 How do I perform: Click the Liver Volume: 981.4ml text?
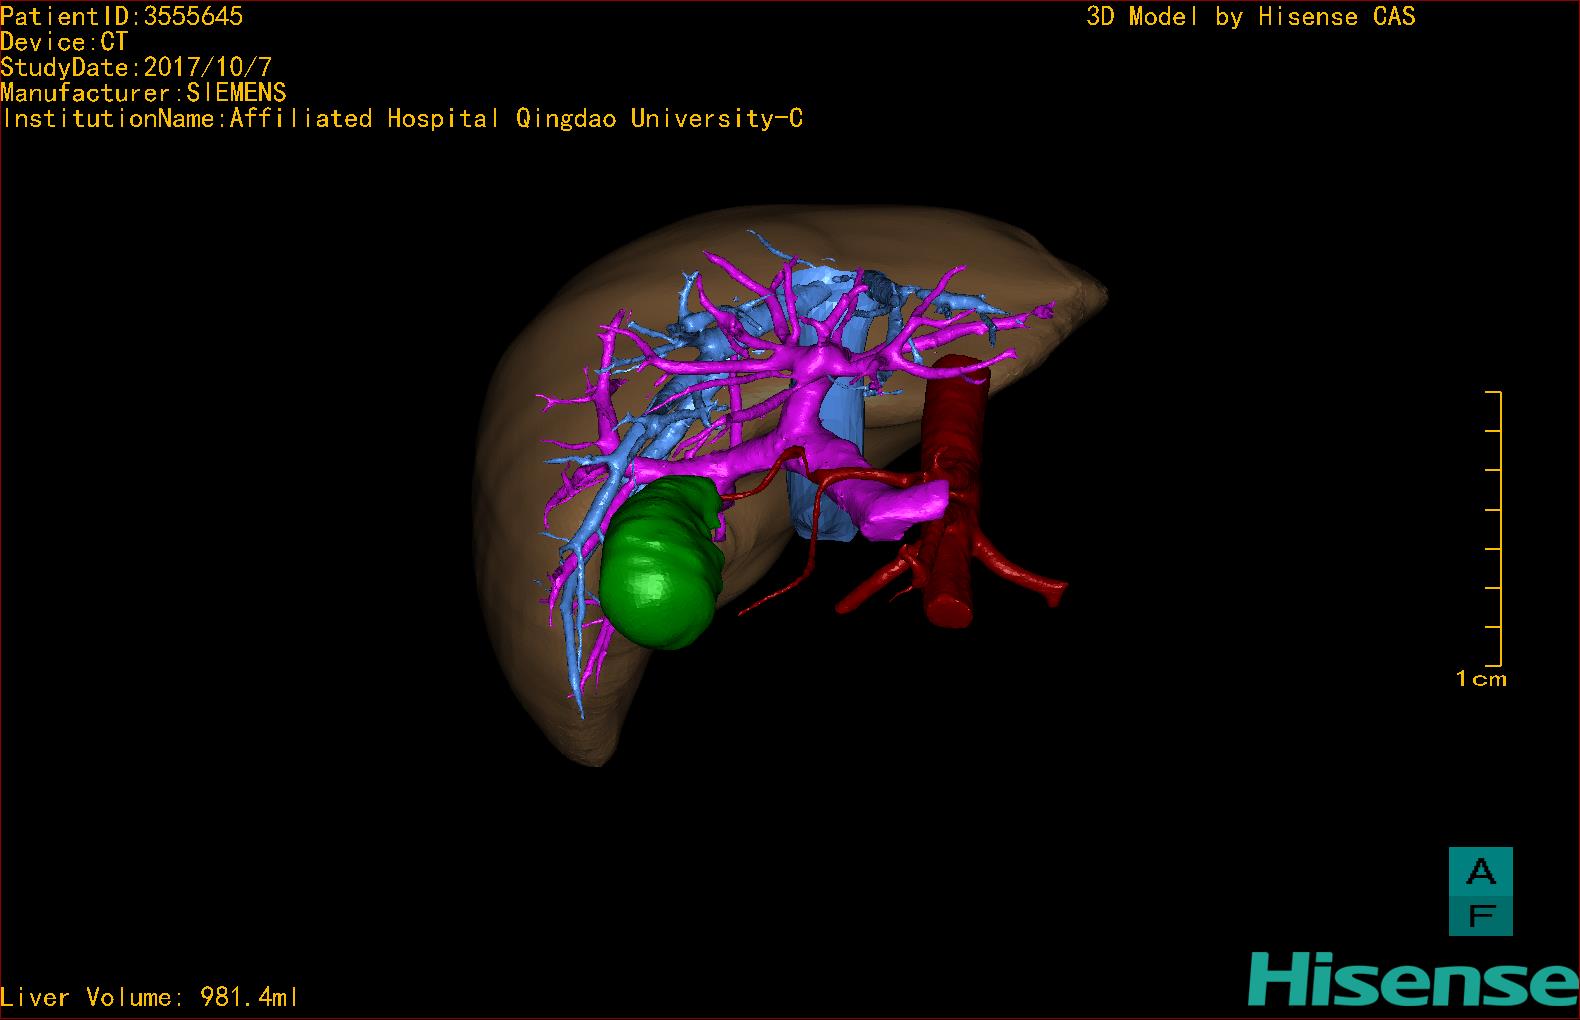coord(149,997)
